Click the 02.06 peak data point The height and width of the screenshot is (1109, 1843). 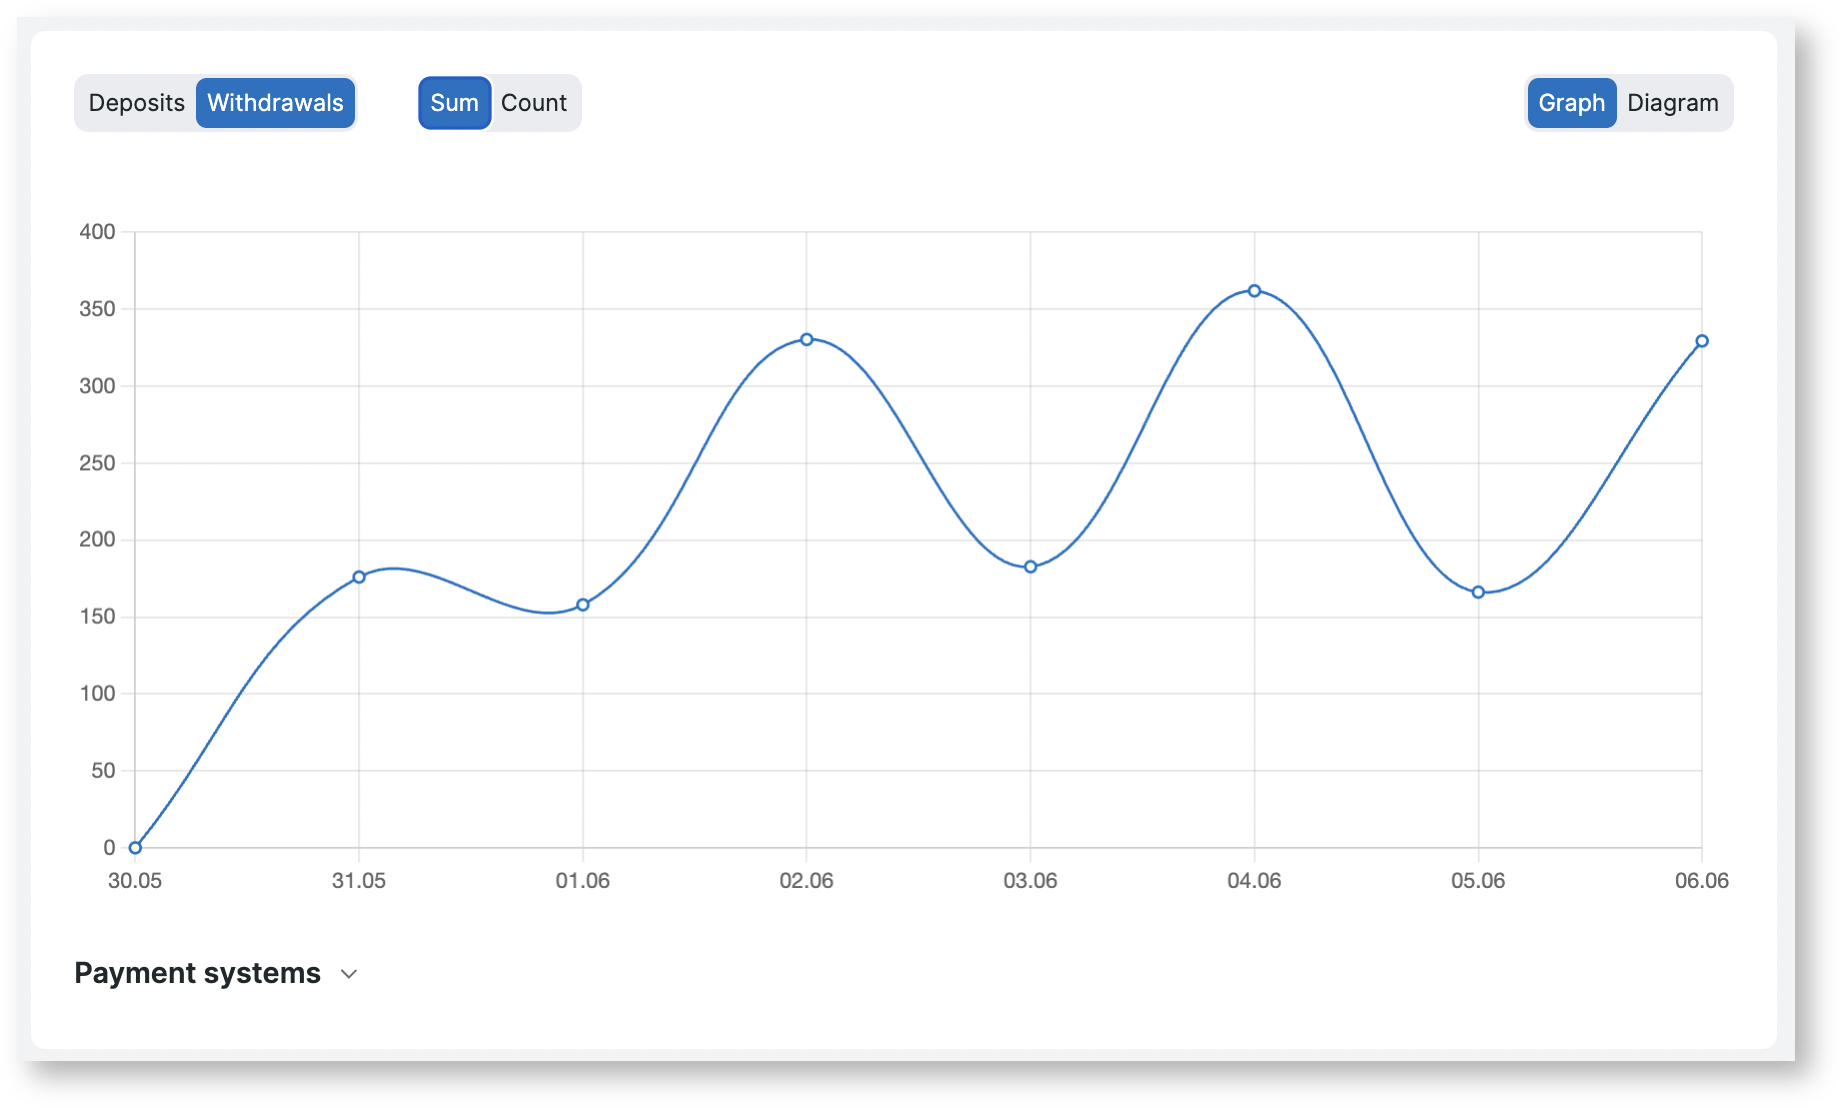[807, 340]
